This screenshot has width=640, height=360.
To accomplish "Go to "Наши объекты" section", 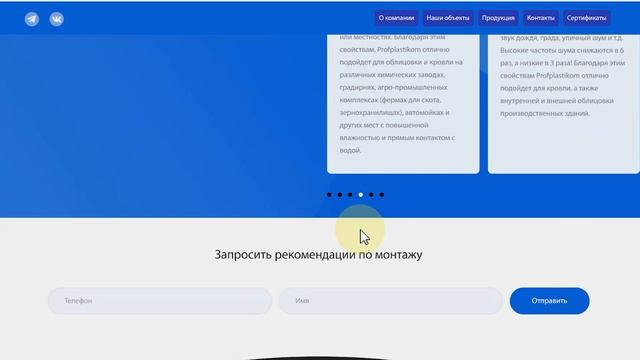I will coord(448,18).
